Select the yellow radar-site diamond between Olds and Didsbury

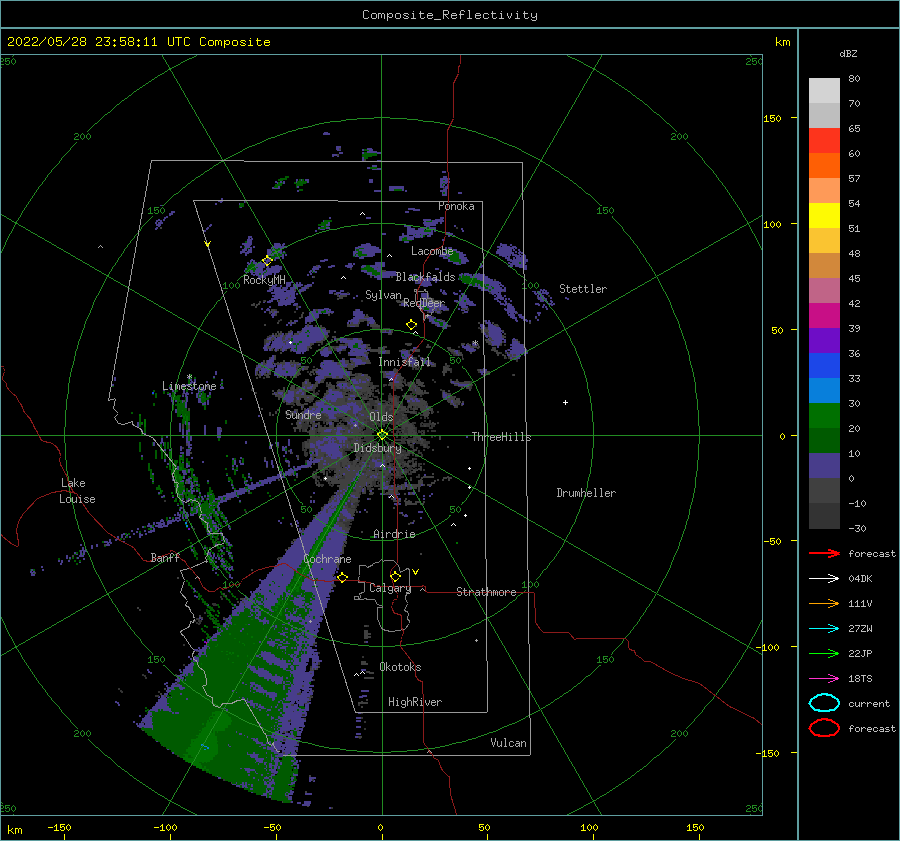pos(382,435)
